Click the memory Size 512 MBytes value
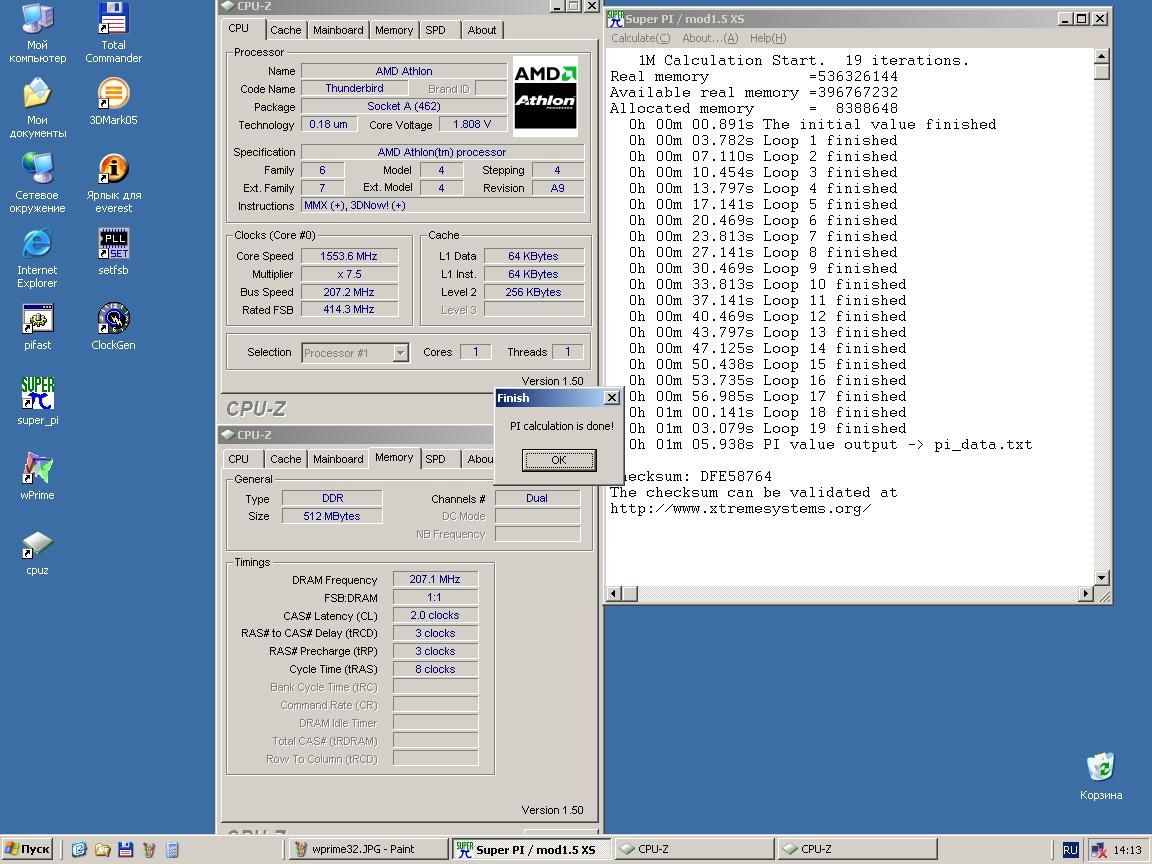Screen dimensions: 1152x864 [x=331, y=516]
